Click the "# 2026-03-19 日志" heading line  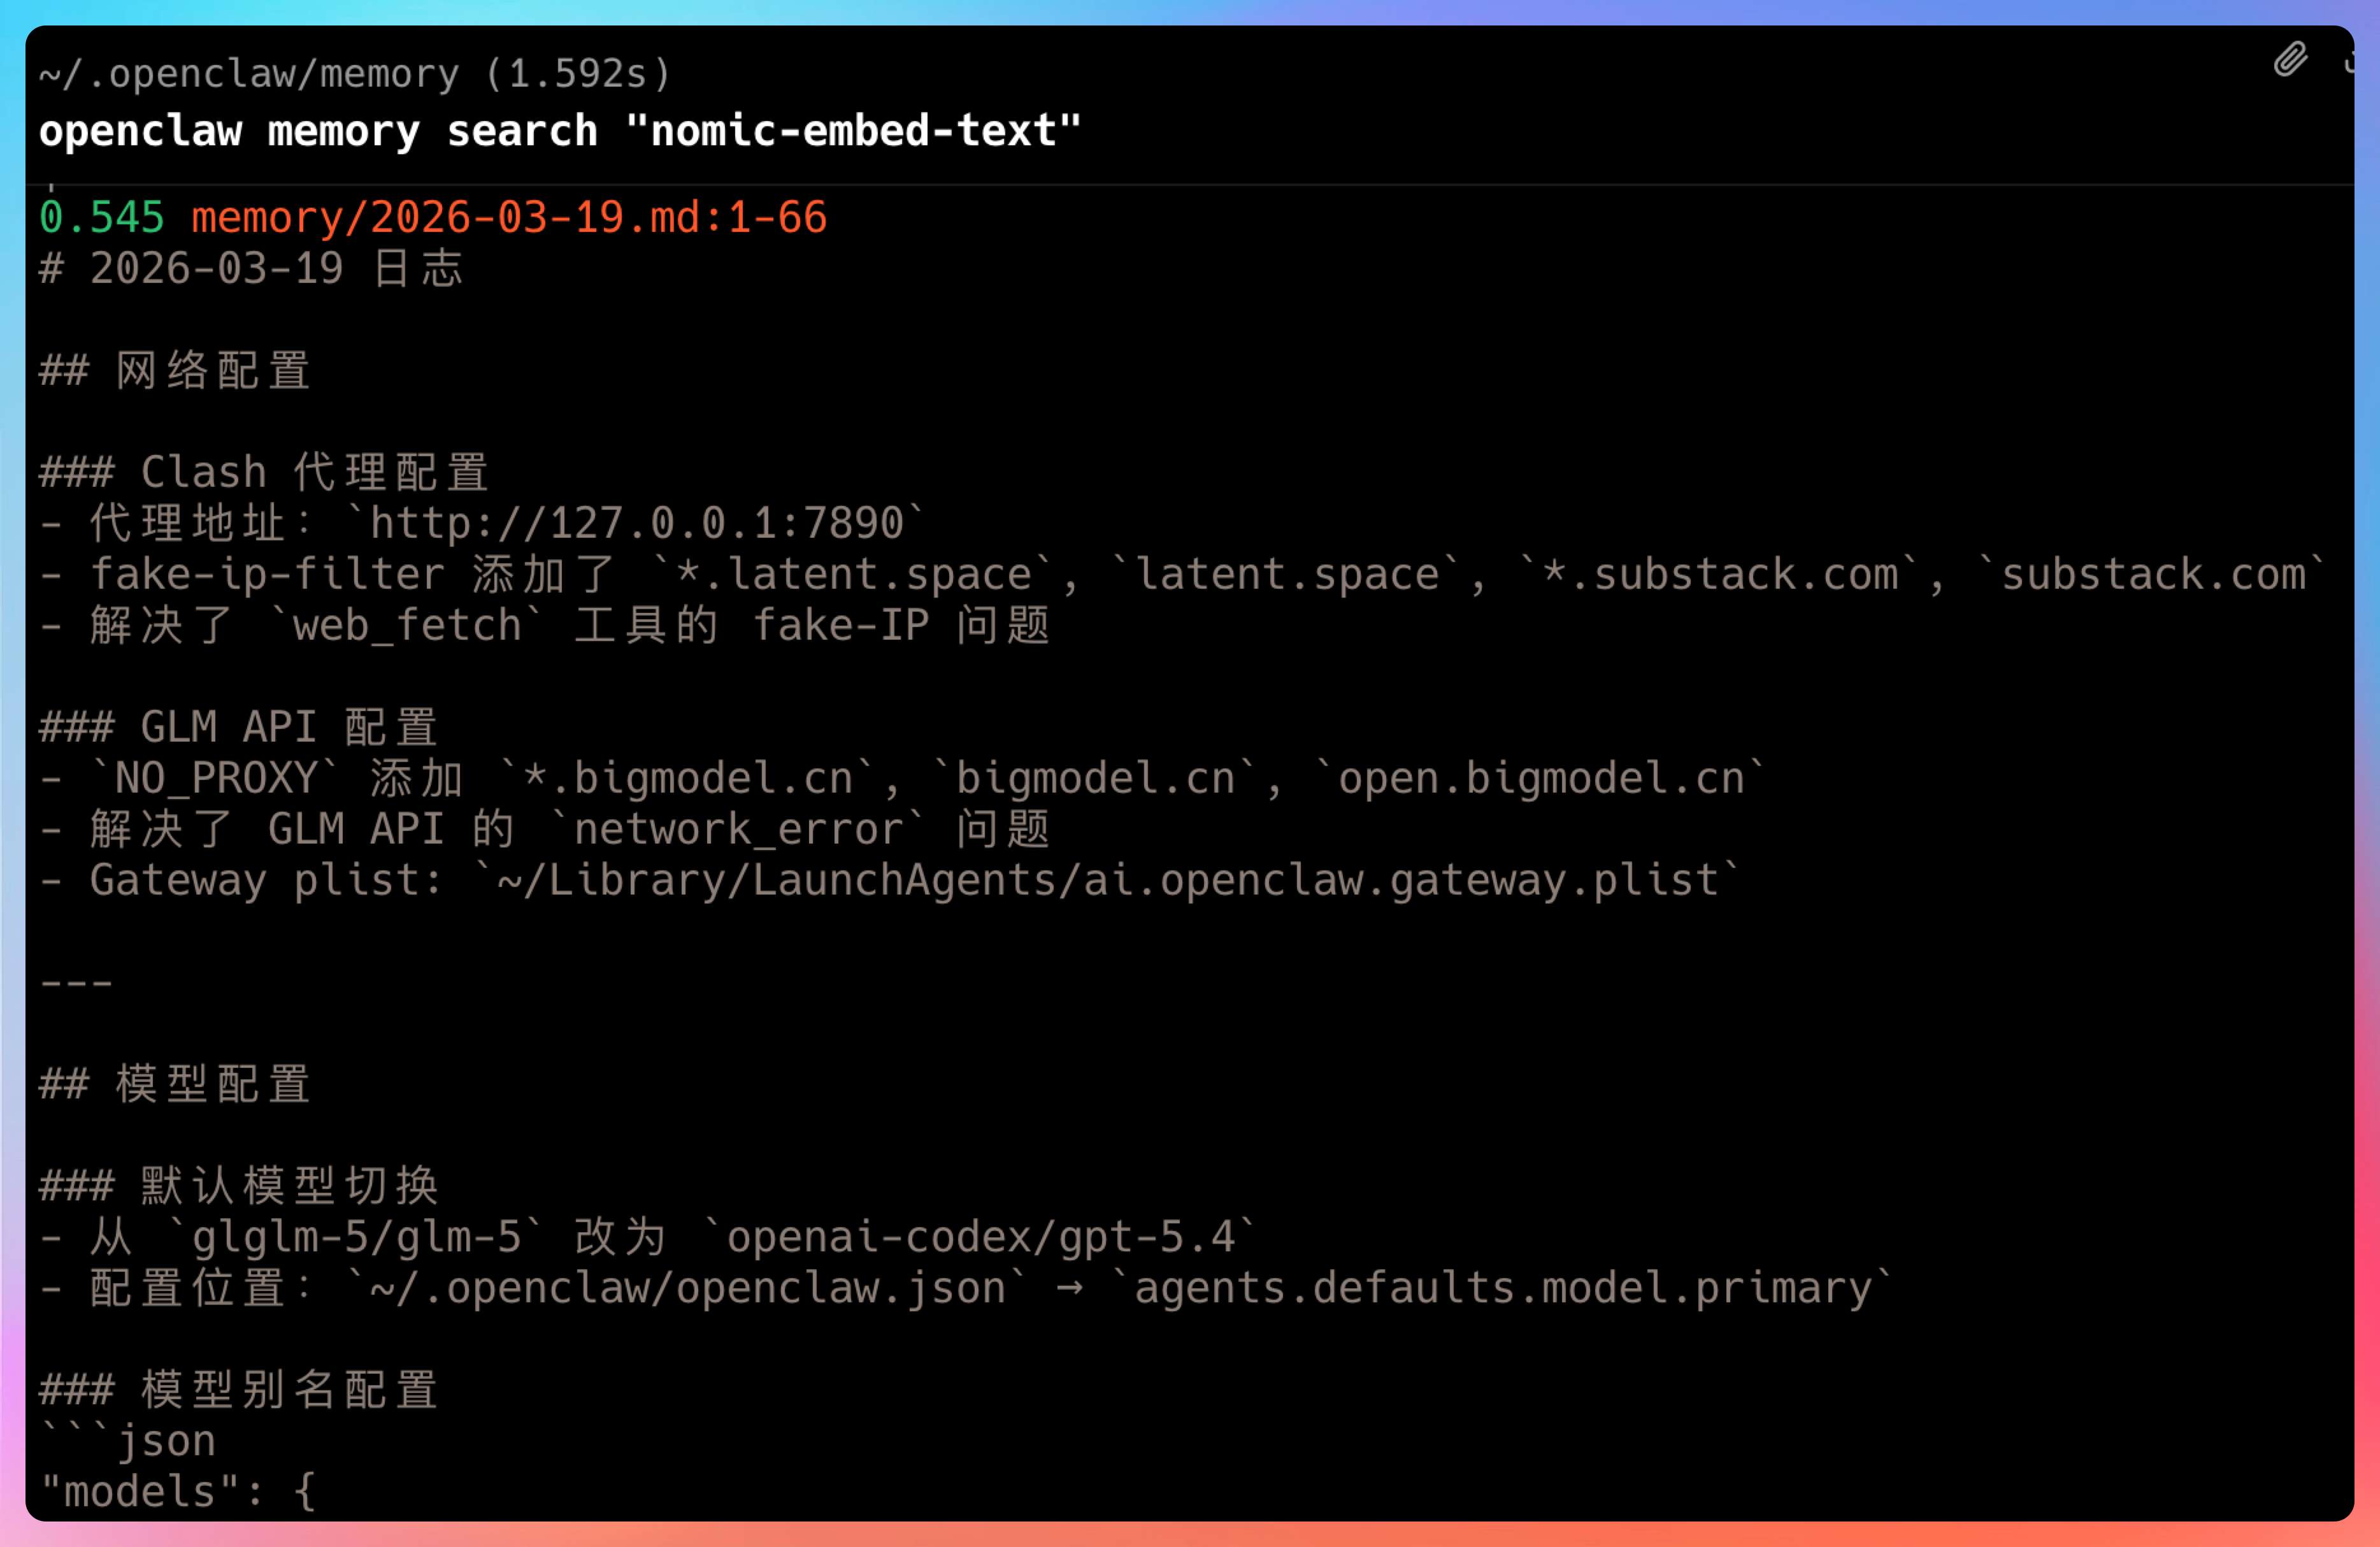[250, 269]
